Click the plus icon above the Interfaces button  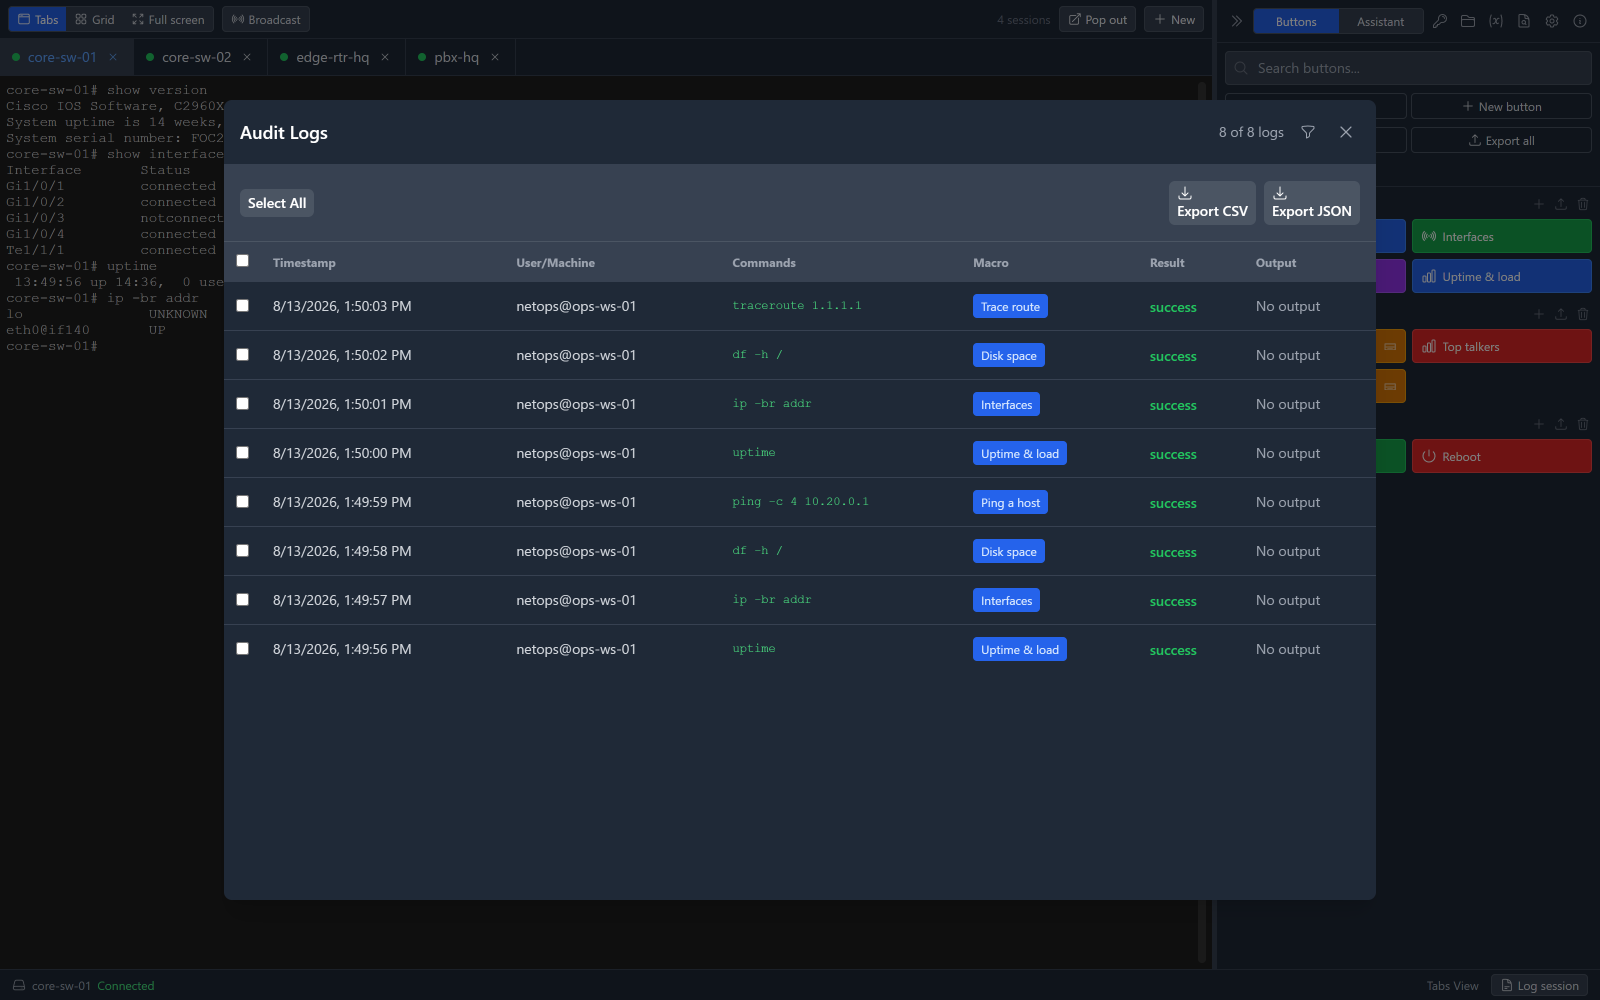1539,204
